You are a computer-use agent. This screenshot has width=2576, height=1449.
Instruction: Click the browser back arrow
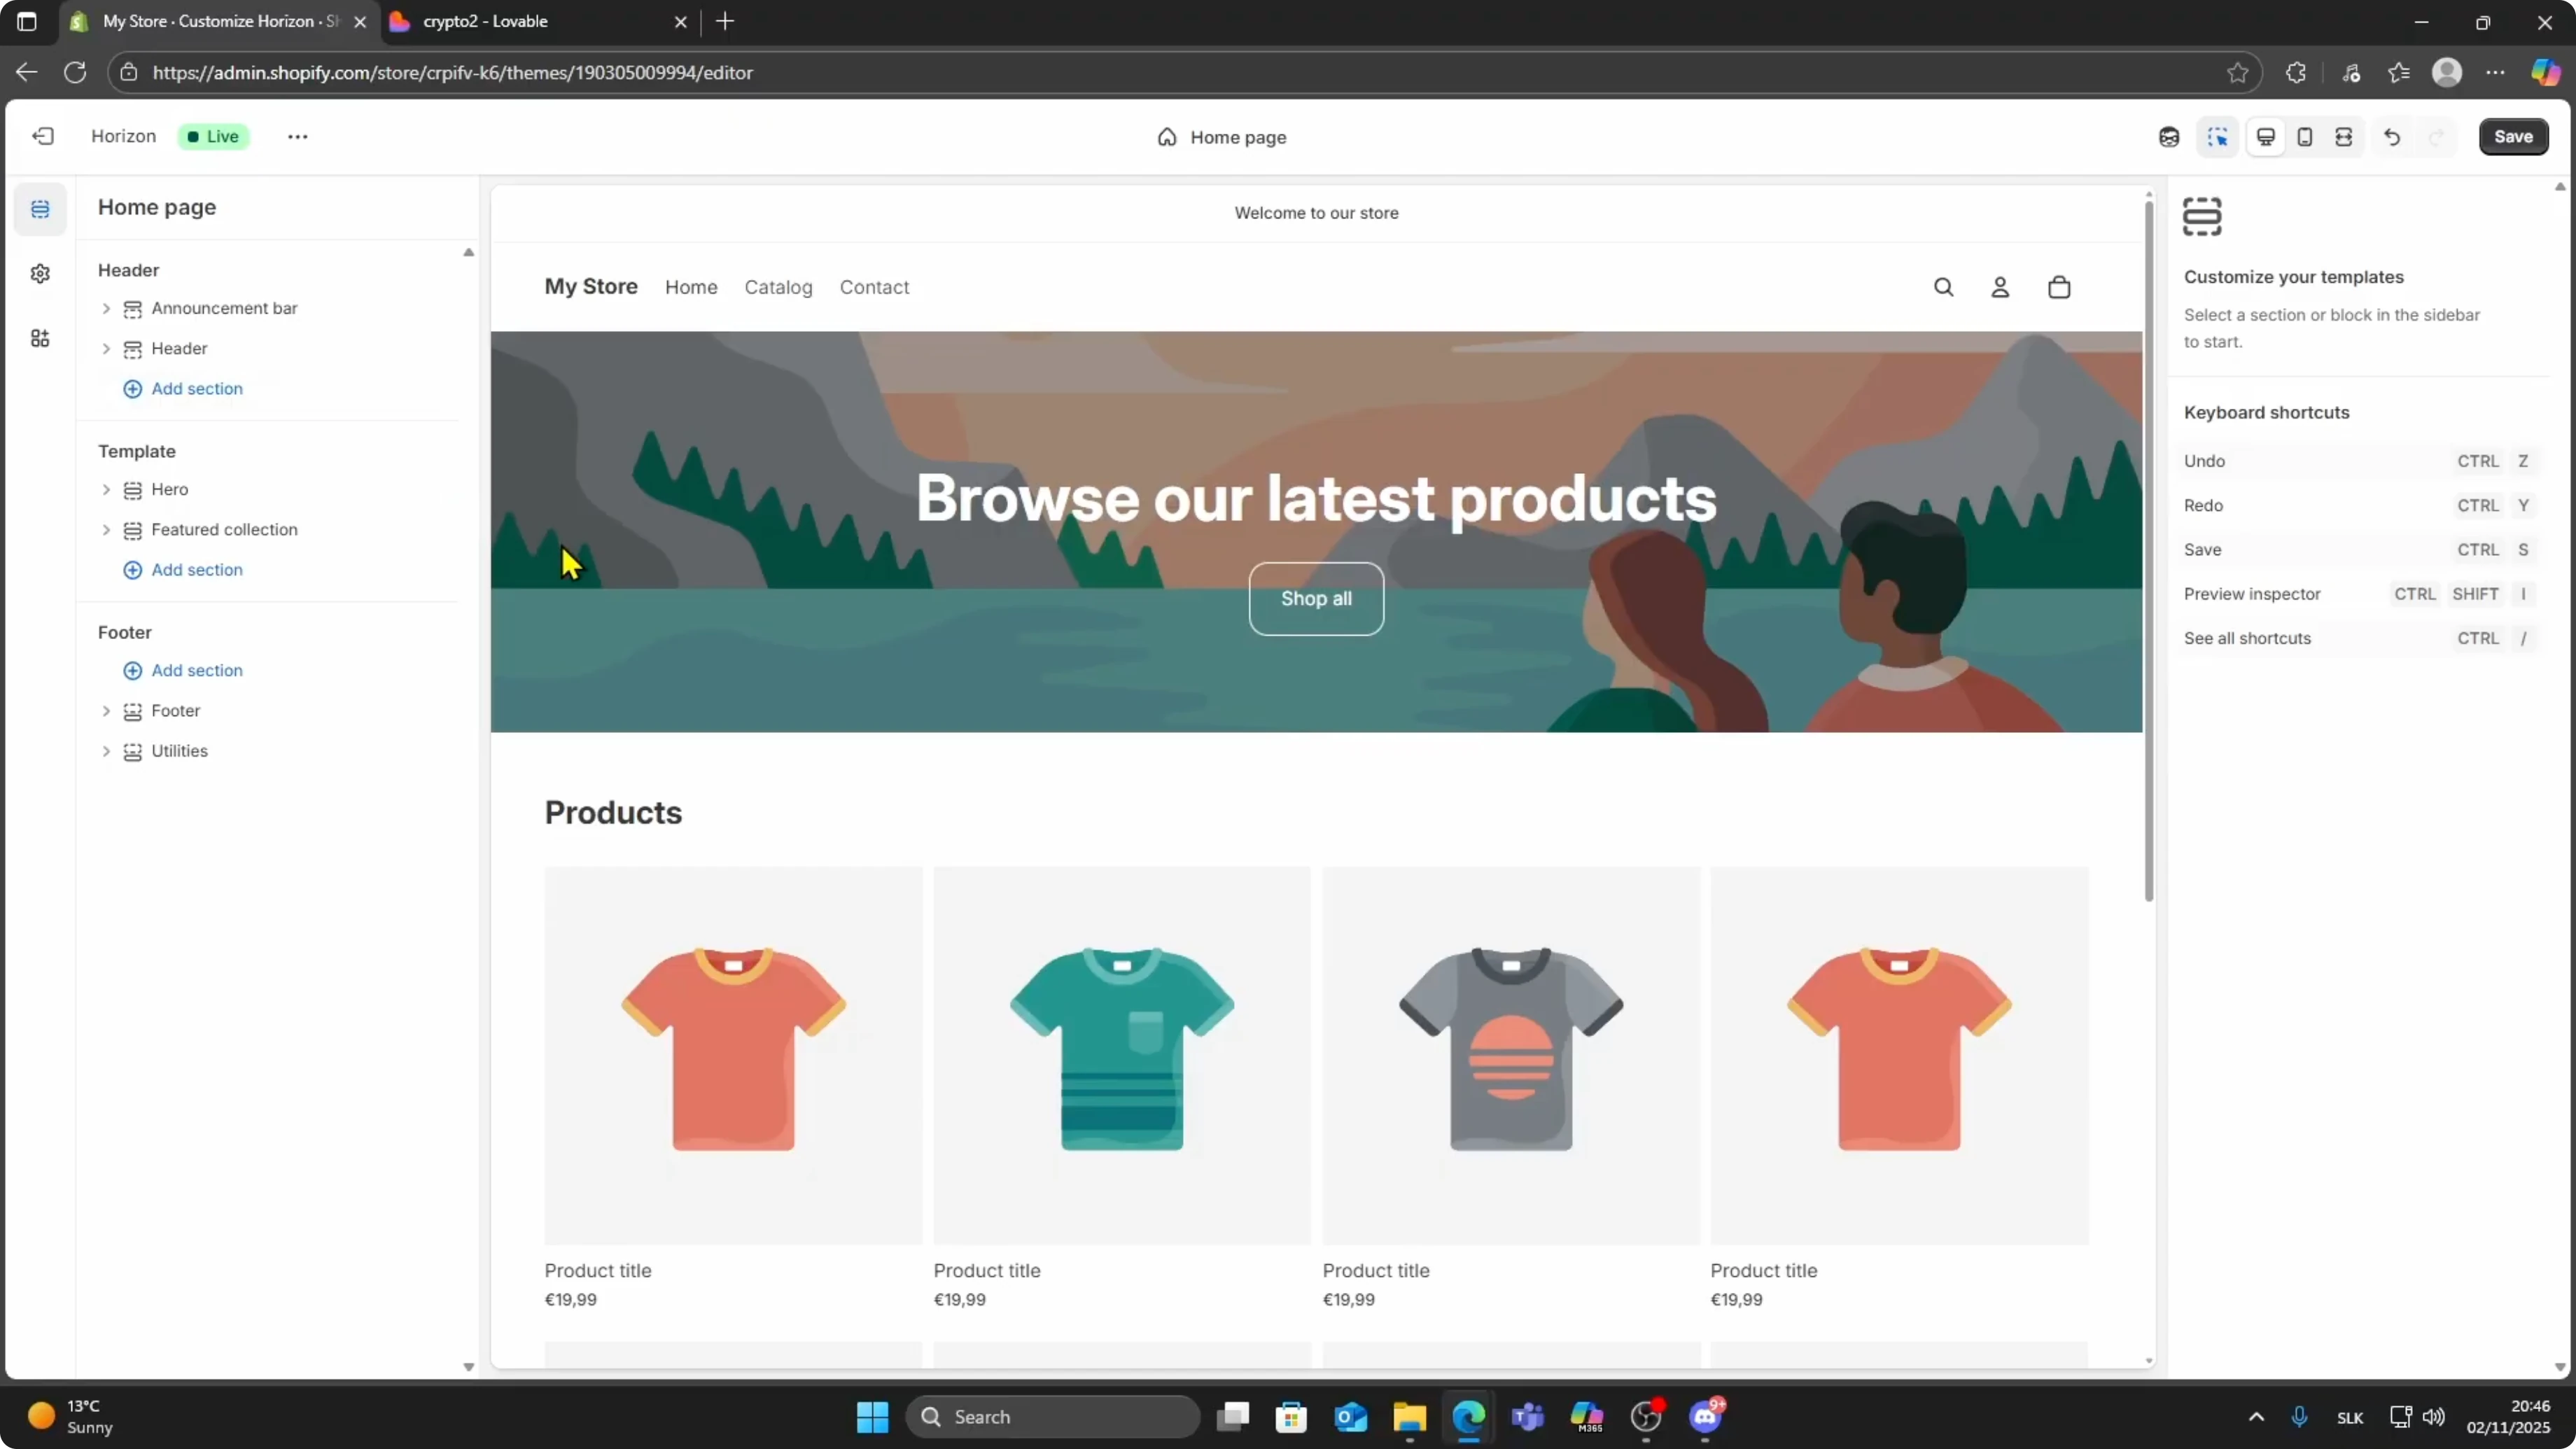[26, 72]
